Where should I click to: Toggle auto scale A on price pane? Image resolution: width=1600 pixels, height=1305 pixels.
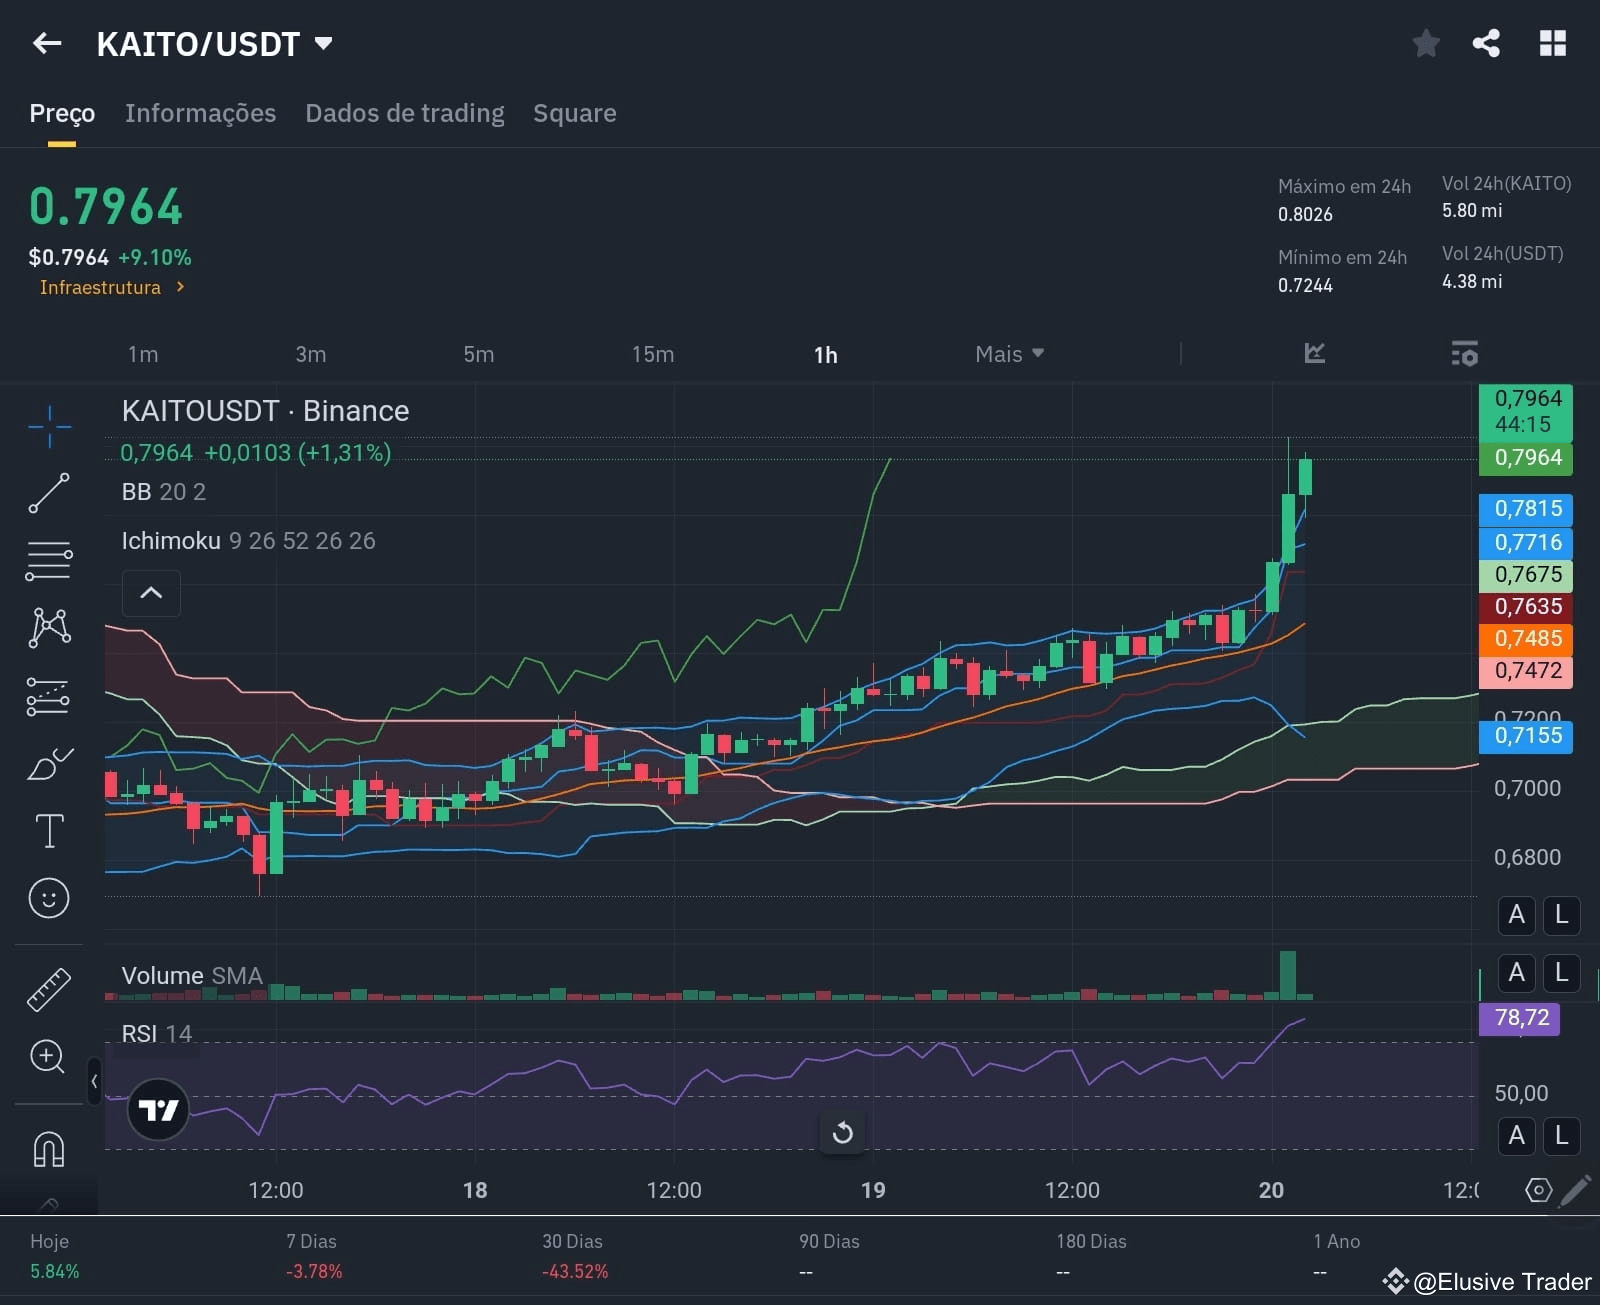point(1517,915)
